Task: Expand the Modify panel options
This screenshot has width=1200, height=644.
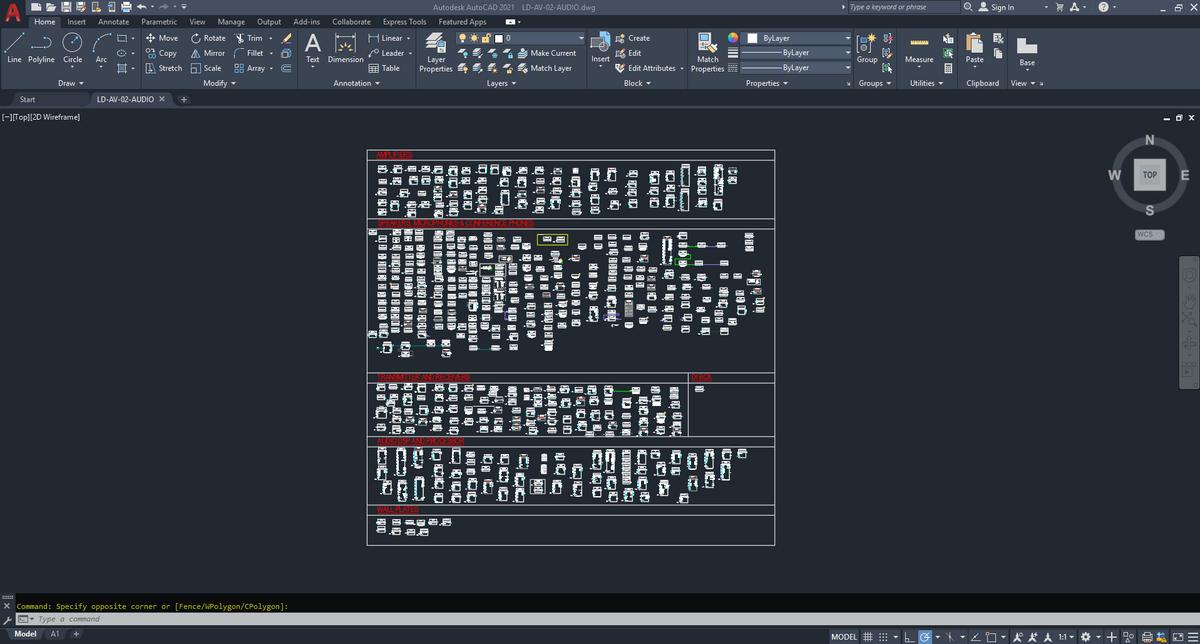Action: tap(220, 83)
